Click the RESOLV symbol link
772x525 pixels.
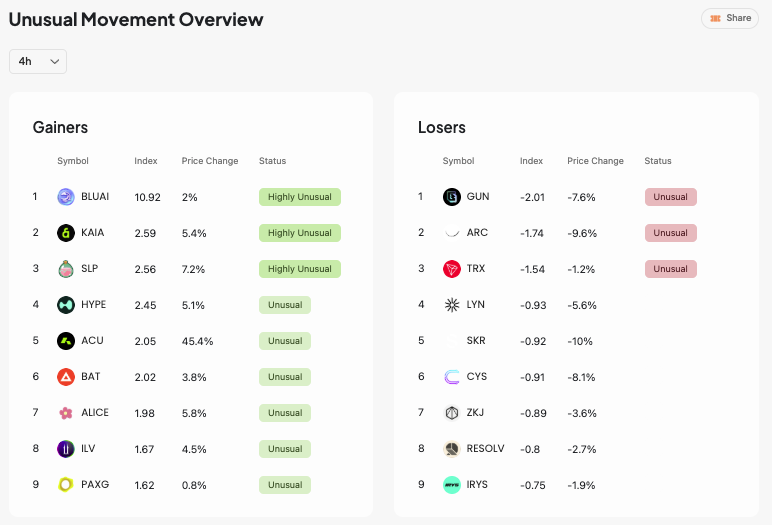(485, 449)
